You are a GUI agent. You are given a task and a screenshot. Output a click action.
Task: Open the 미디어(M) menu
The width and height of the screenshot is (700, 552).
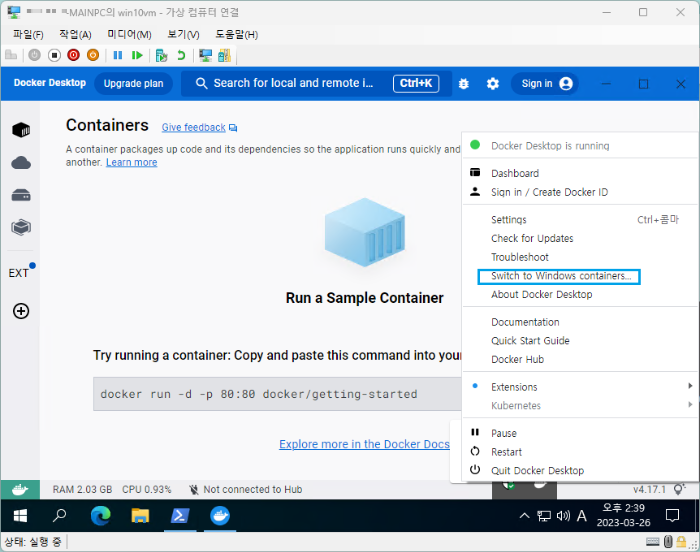(129, 34)
